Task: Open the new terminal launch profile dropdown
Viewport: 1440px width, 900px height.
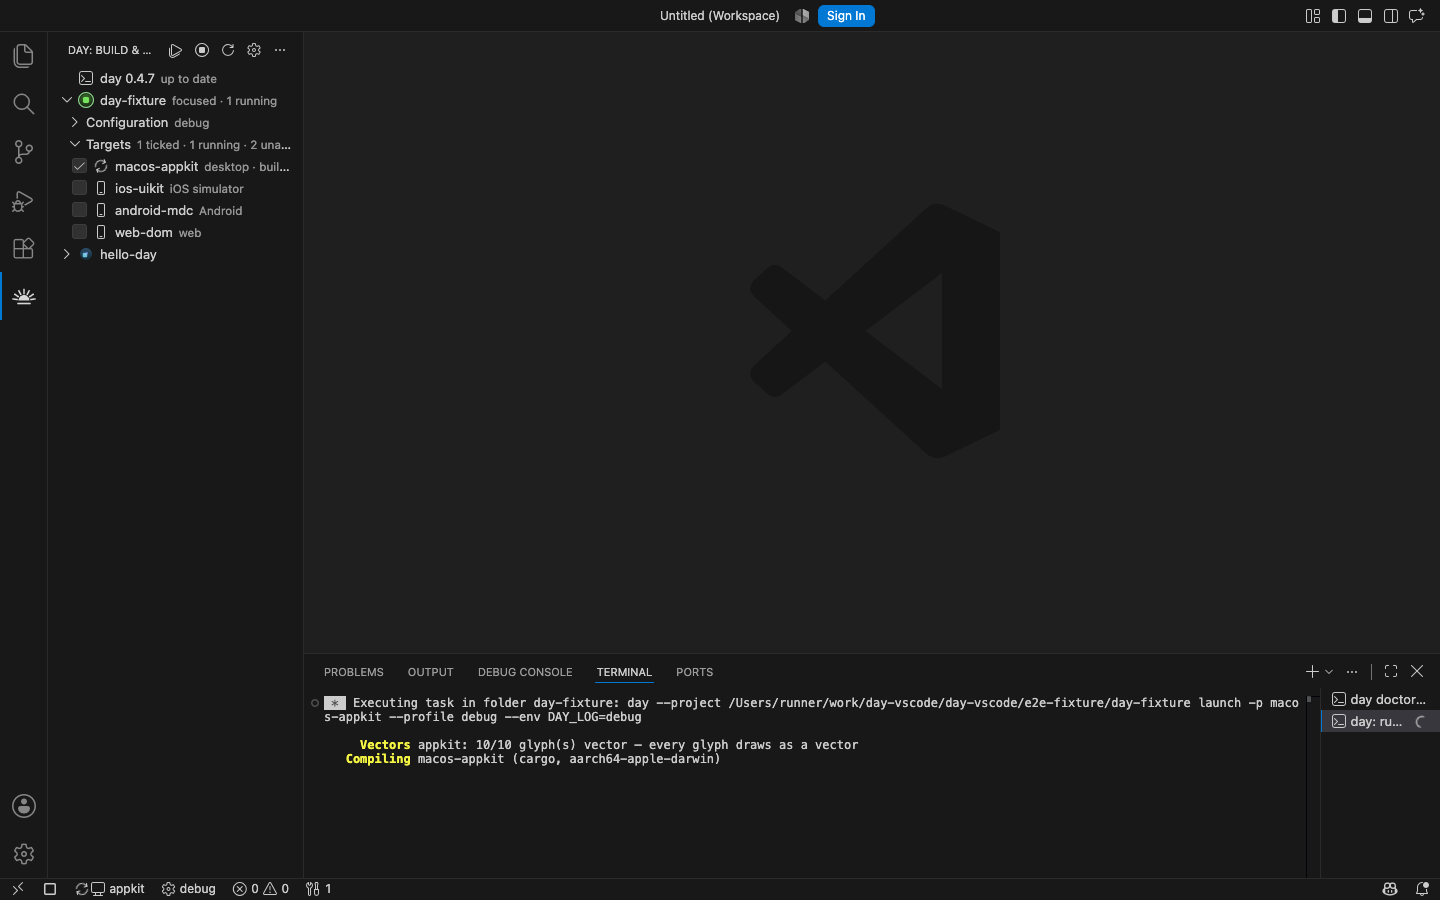Action: coord(1329,672)
